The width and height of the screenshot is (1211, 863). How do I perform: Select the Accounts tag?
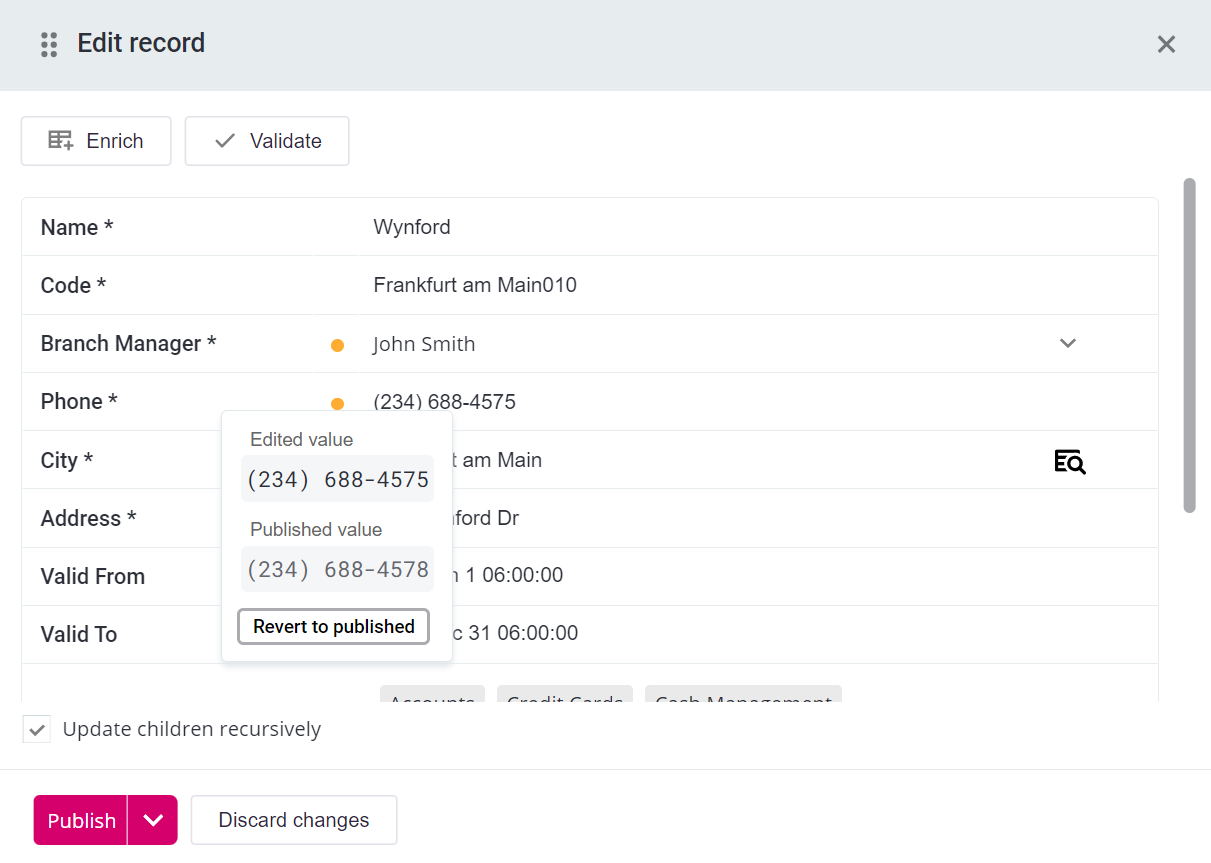tap(432, 698)
